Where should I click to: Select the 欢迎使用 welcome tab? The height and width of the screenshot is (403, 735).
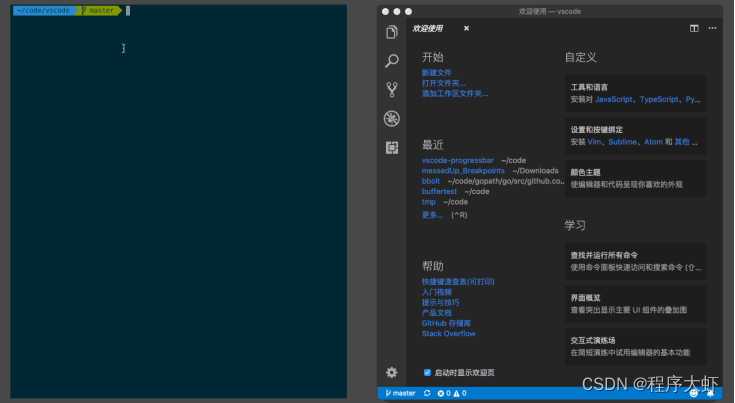pos(428,29)
